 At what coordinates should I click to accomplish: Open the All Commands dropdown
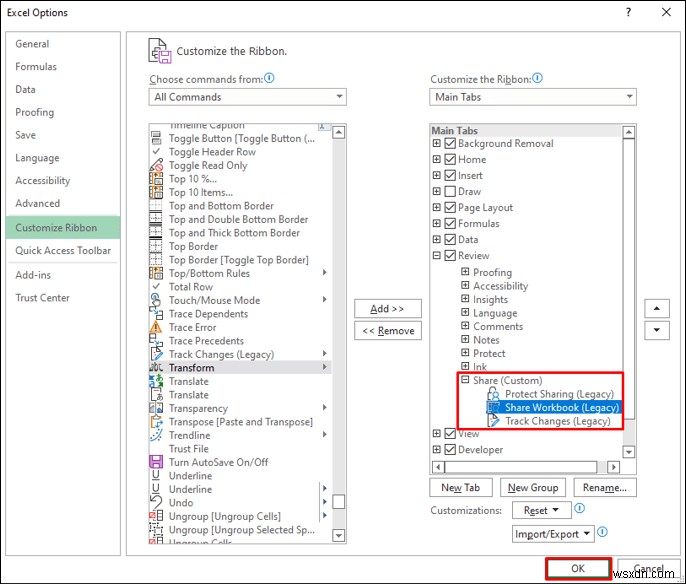248,97
